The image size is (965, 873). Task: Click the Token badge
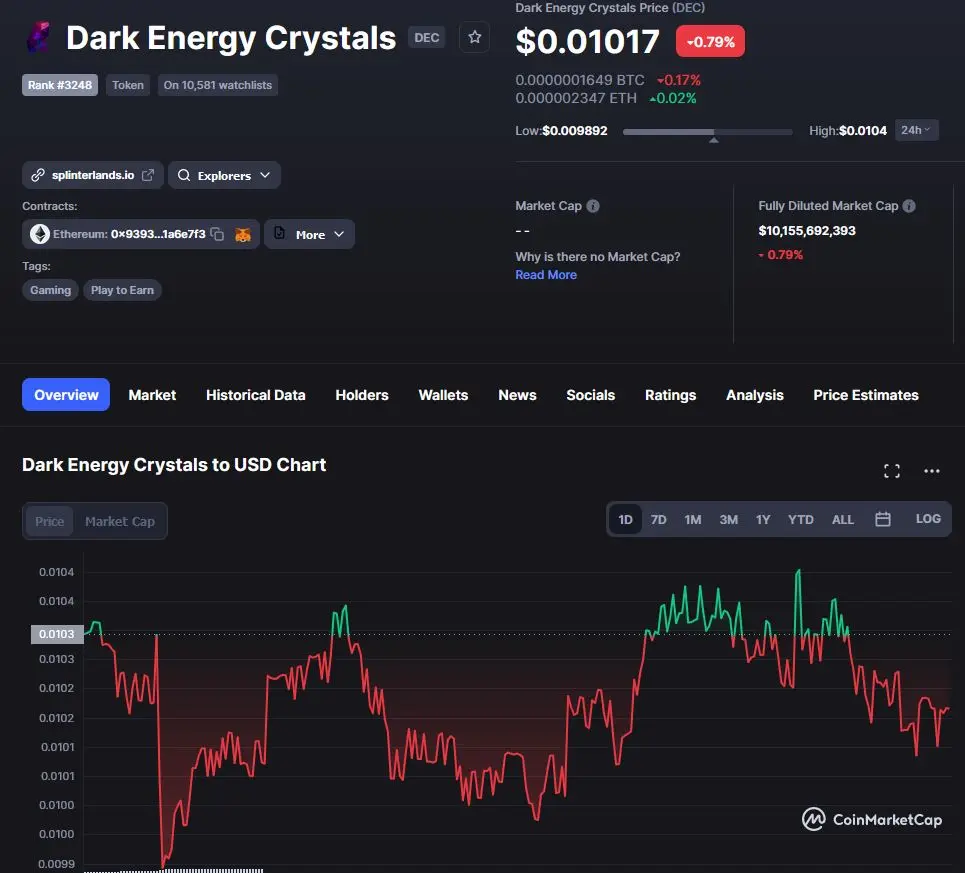[x=127, y=85]
